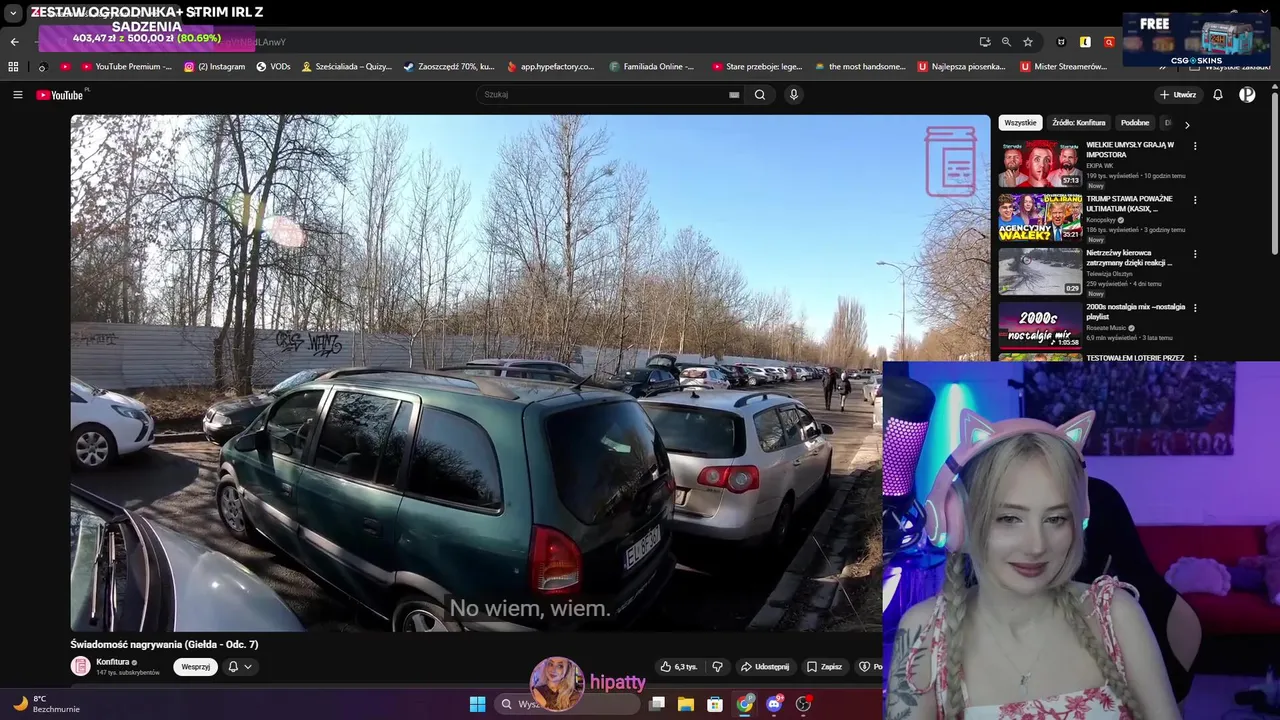Viewport: 1280px width, 720px height.
Task: Open the 2000s nostalgia mix playlist title
Action: [1135, 312]
